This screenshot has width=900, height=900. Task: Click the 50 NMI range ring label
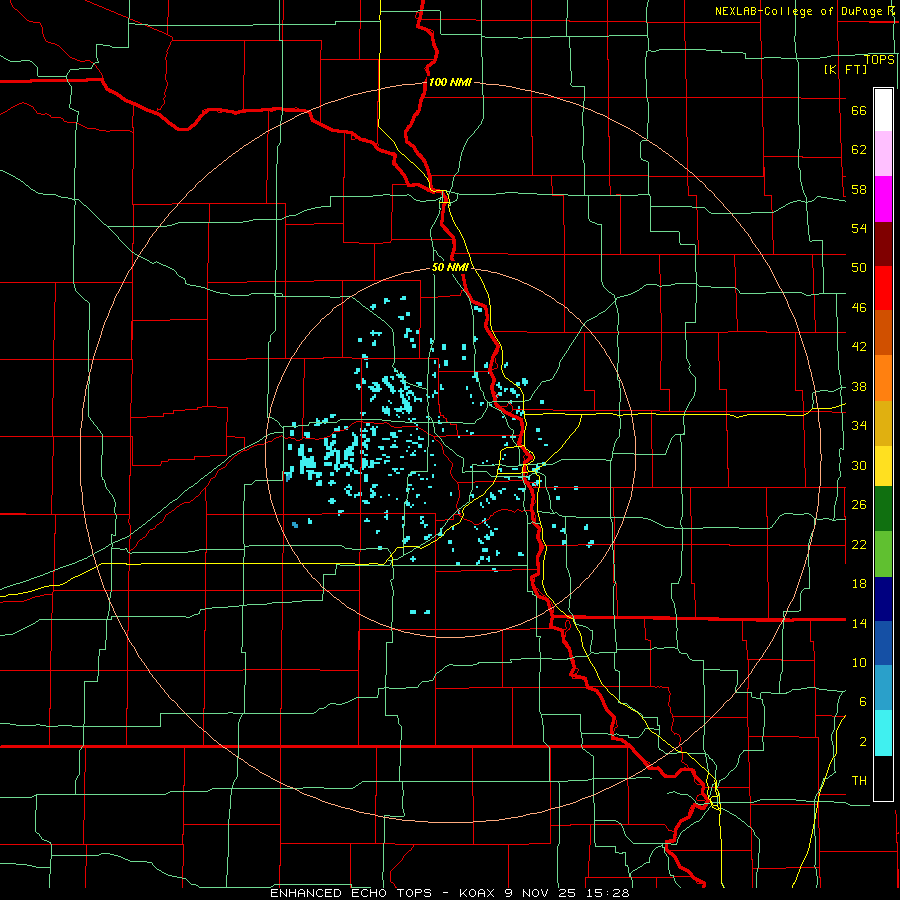(451, 267)
